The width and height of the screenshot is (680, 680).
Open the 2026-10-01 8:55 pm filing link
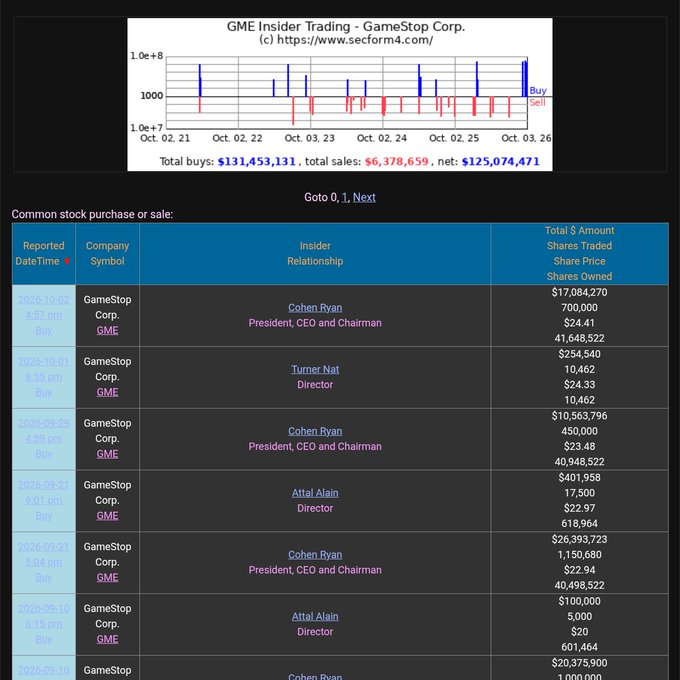click(x=43, y=377)
